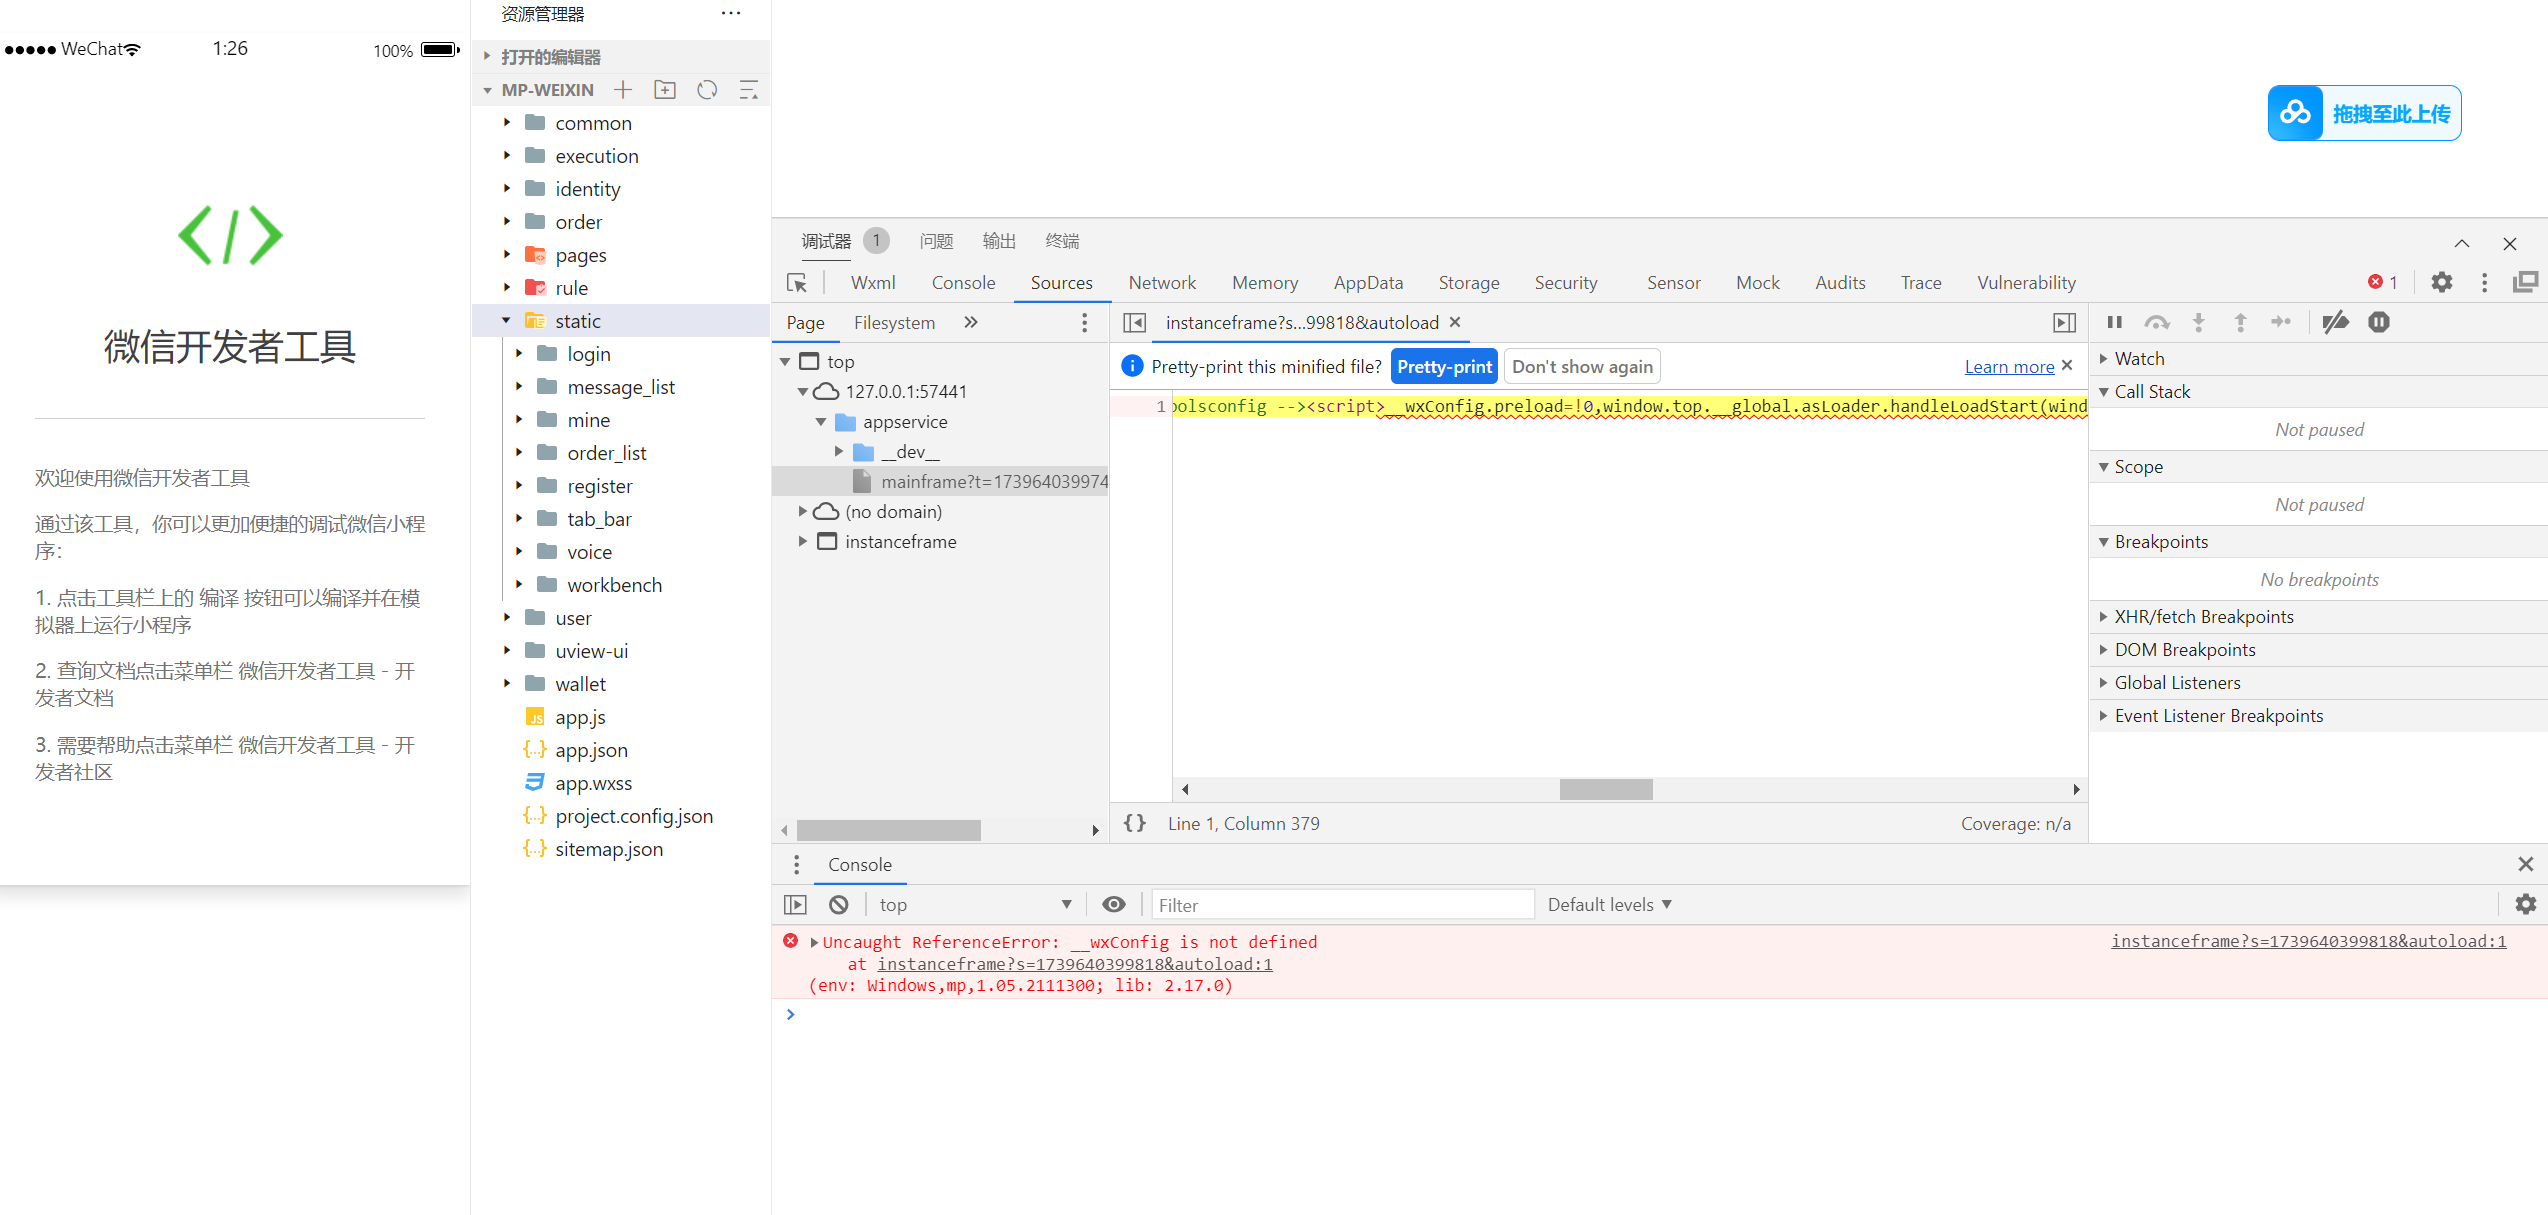This screenshot has width=2548, height=1215.
Task: Expand the Watch section
Action: pyautogui.click(x=2139, y=358)
